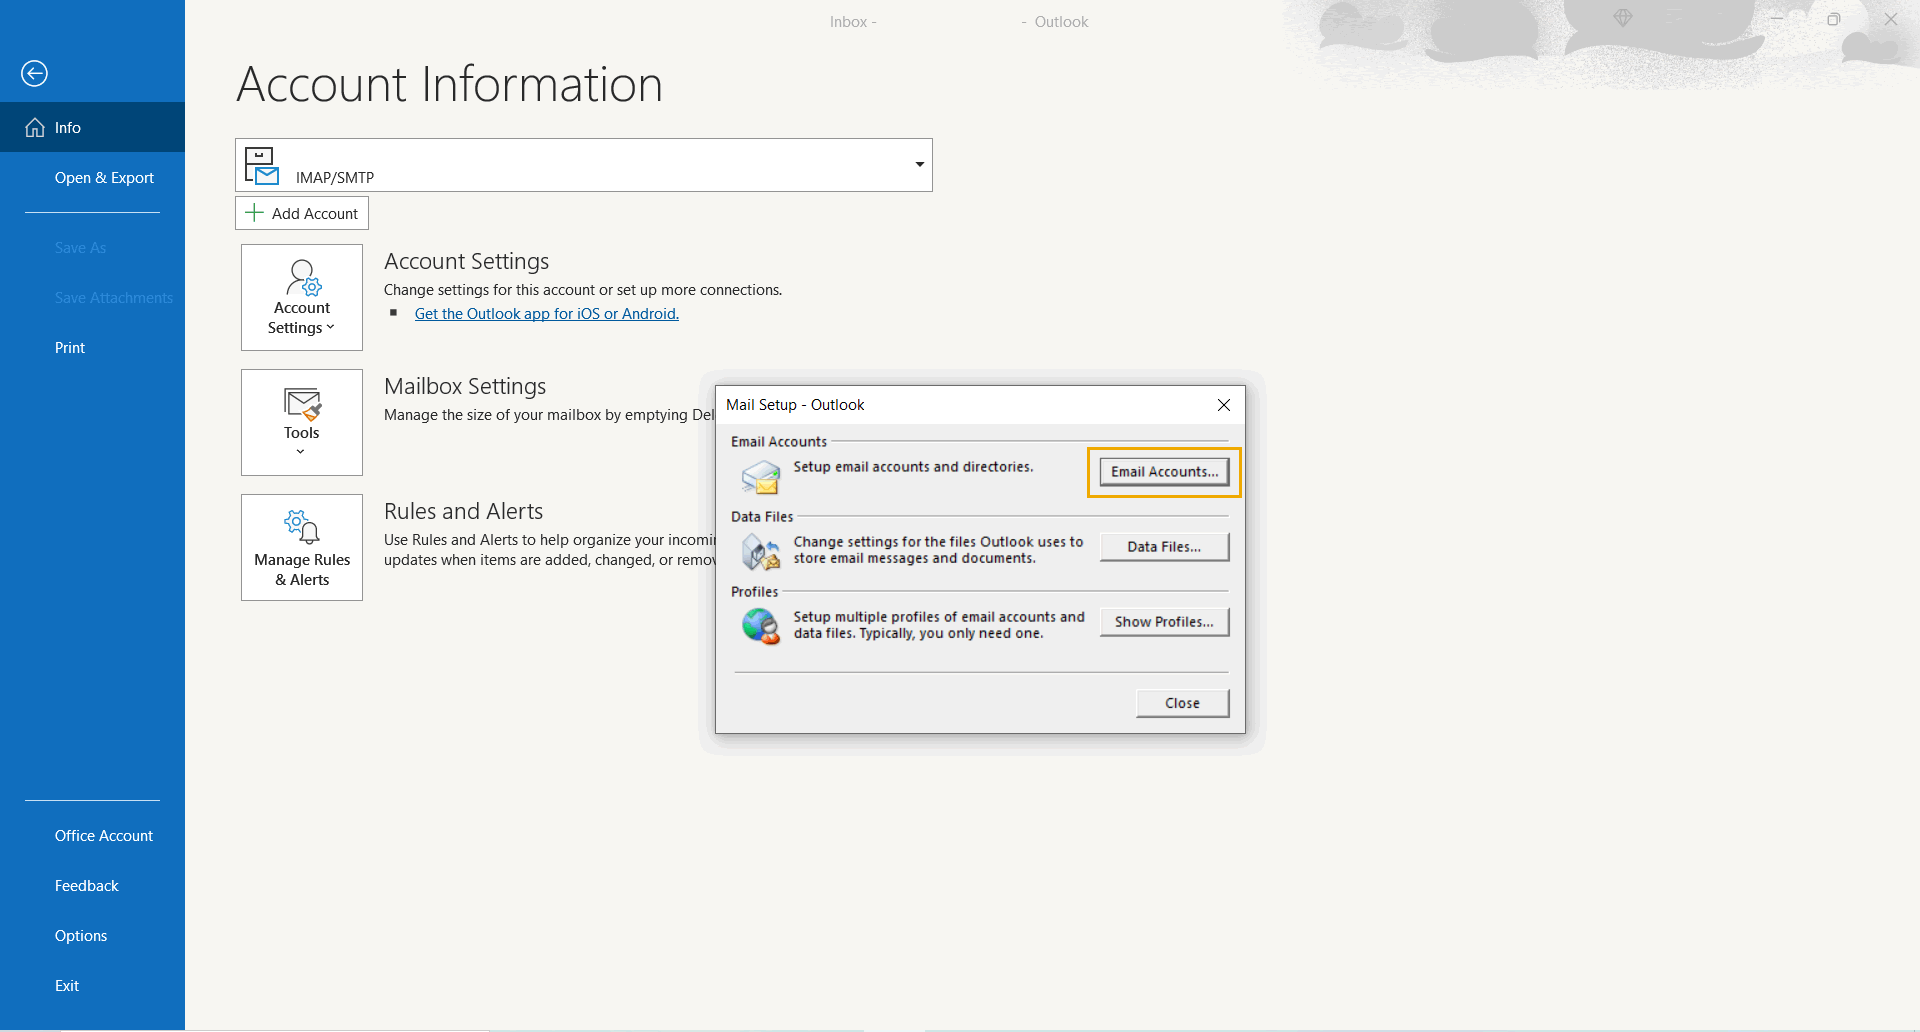
Task: Click the Profiles globe icon in dialog
Action: point(760,626)
